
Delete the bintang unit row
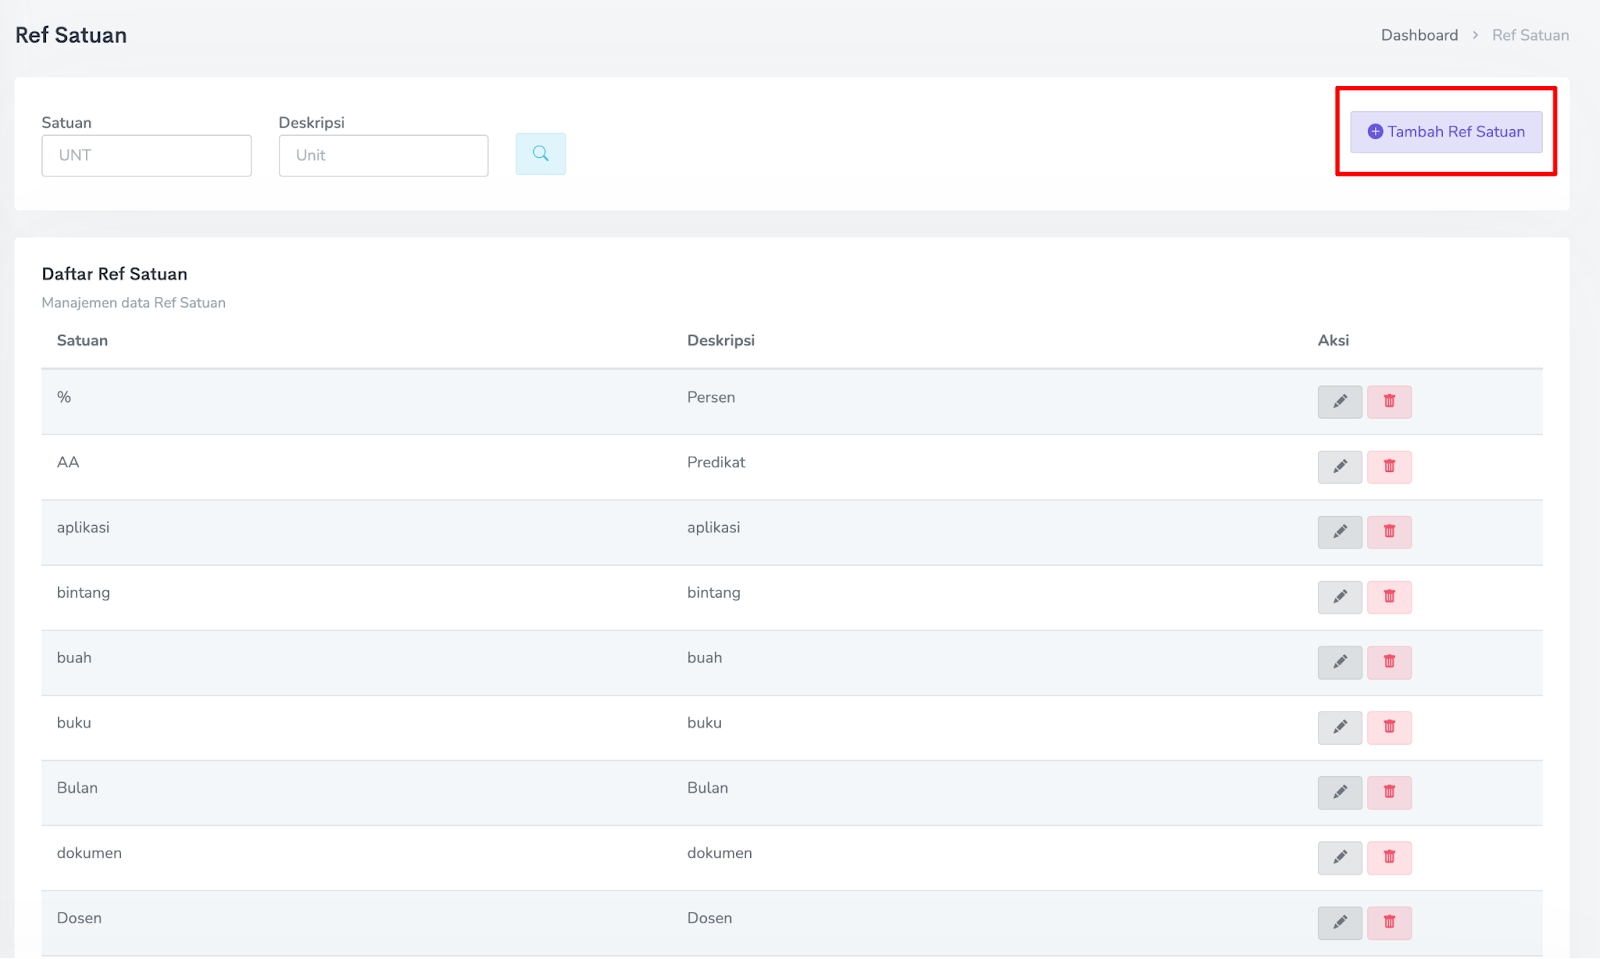(x=1389, y=597)
